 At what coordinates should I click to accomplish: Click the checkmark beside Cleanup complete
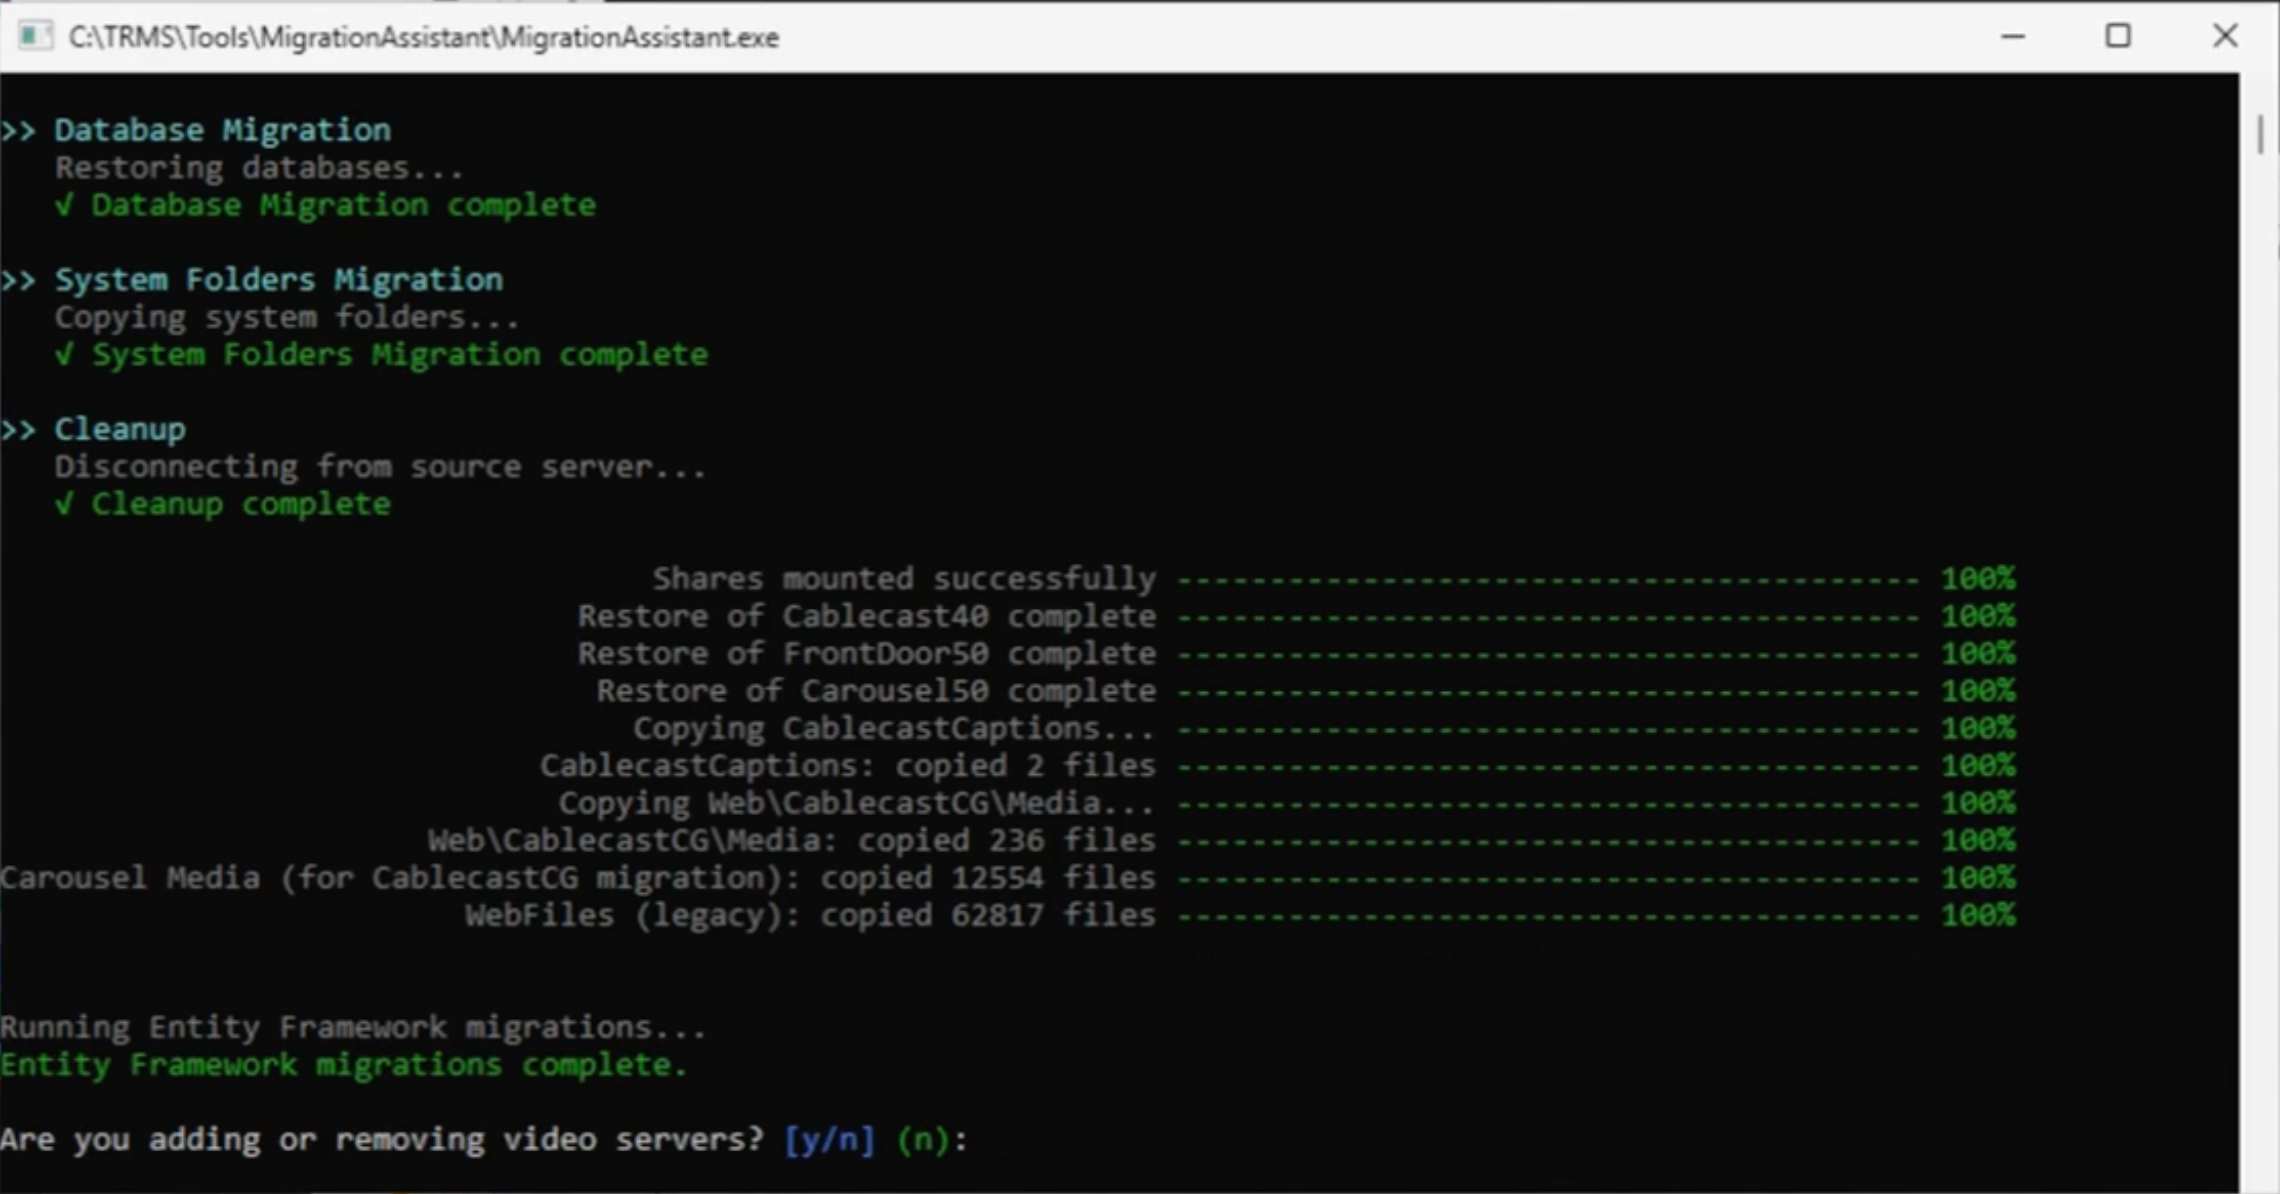[64, 504]
